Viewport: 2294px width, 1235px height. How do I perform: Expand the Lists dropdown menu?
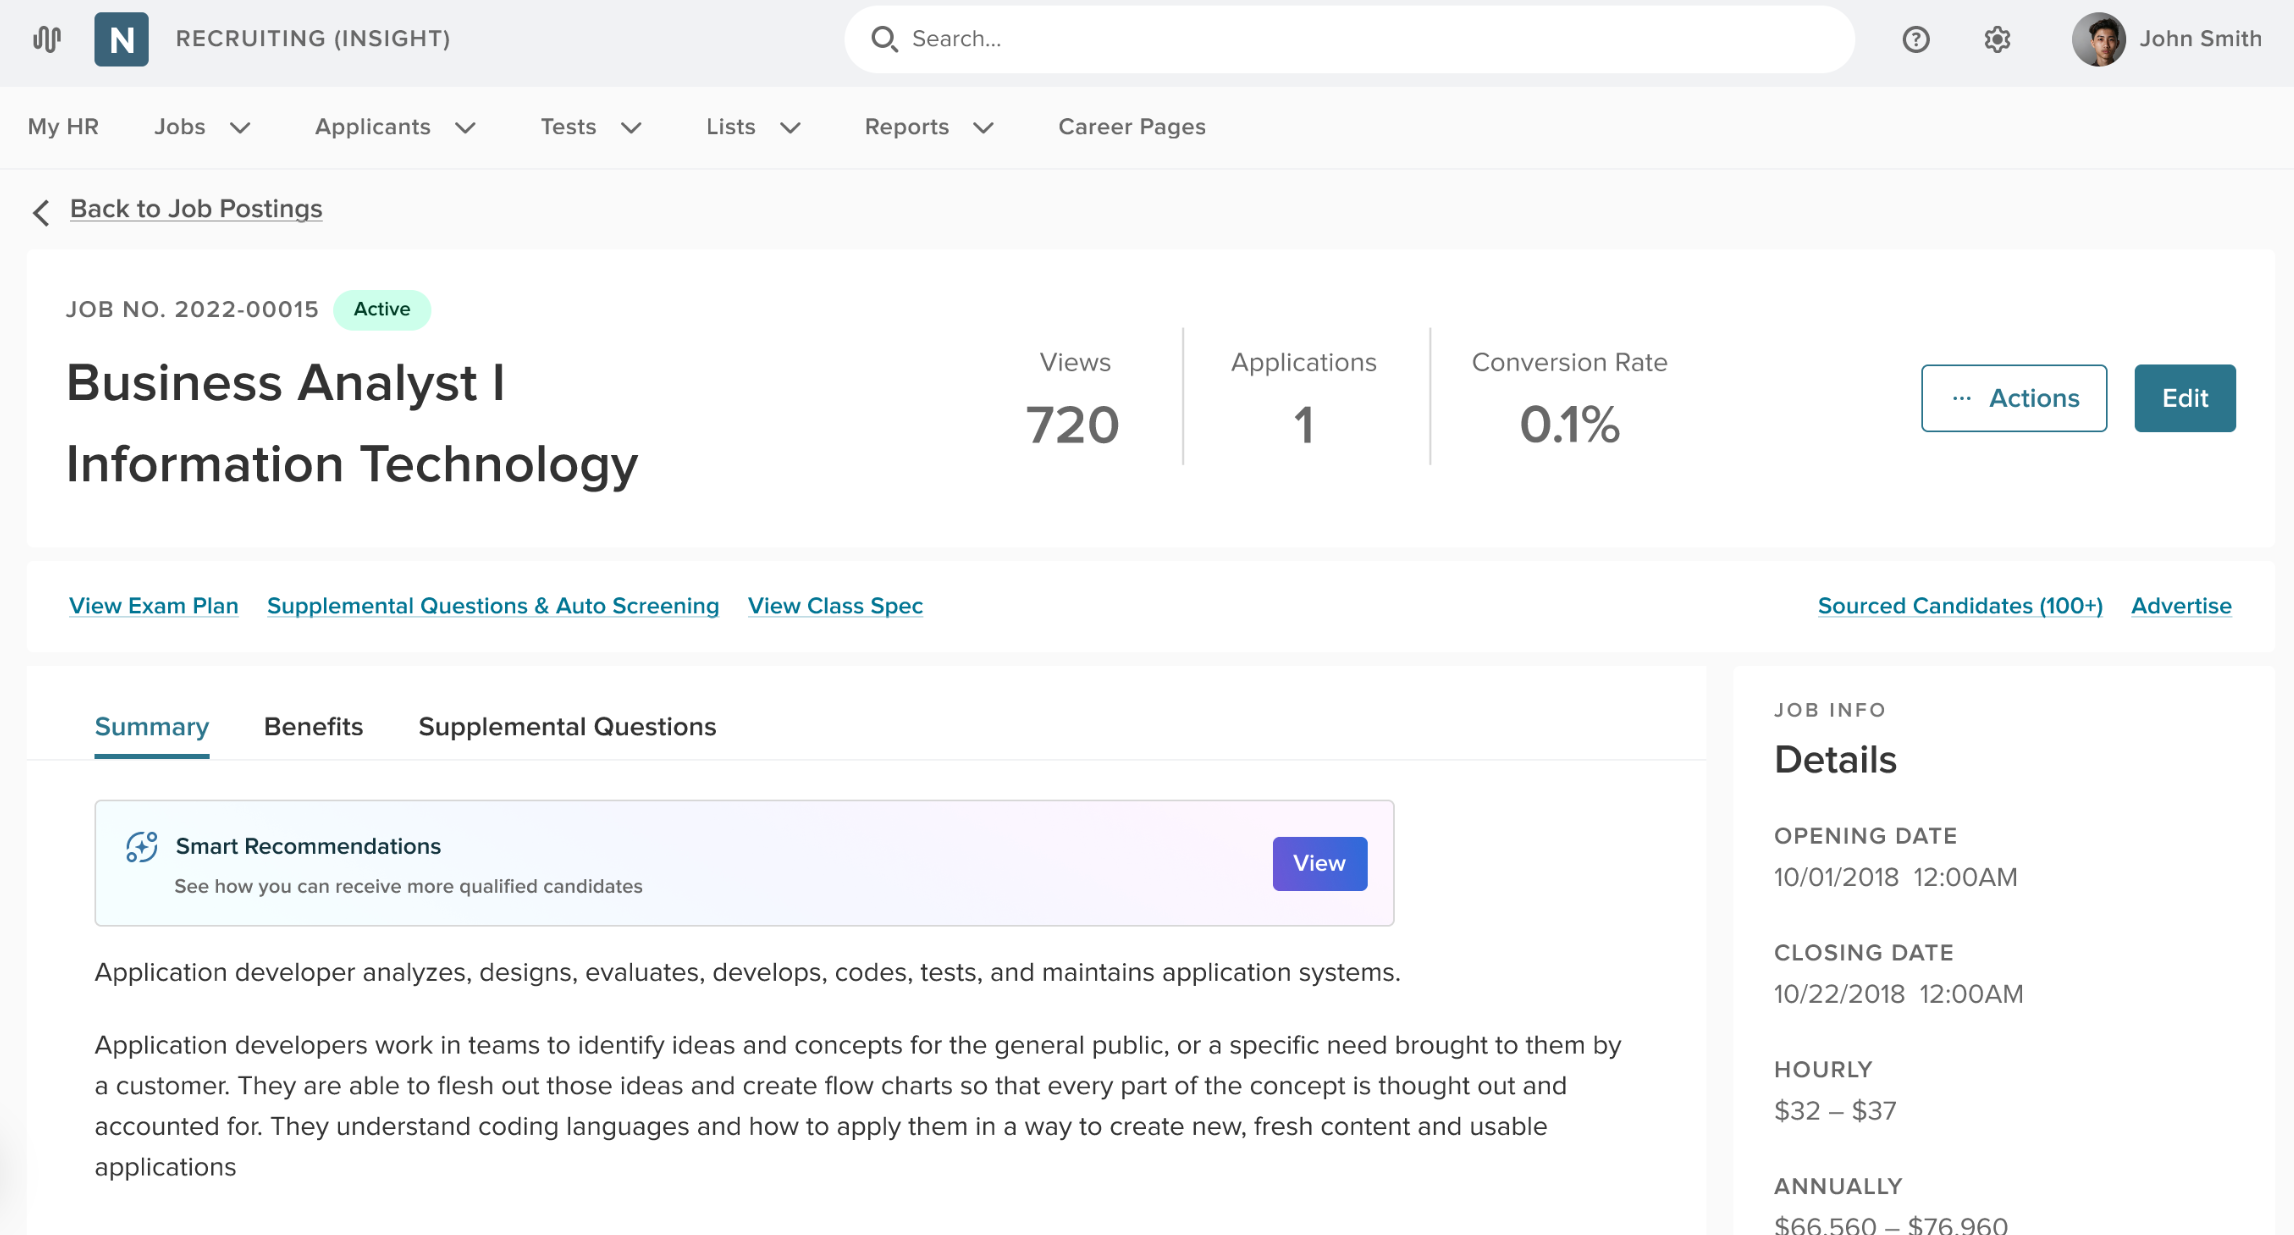coord(753,127)
